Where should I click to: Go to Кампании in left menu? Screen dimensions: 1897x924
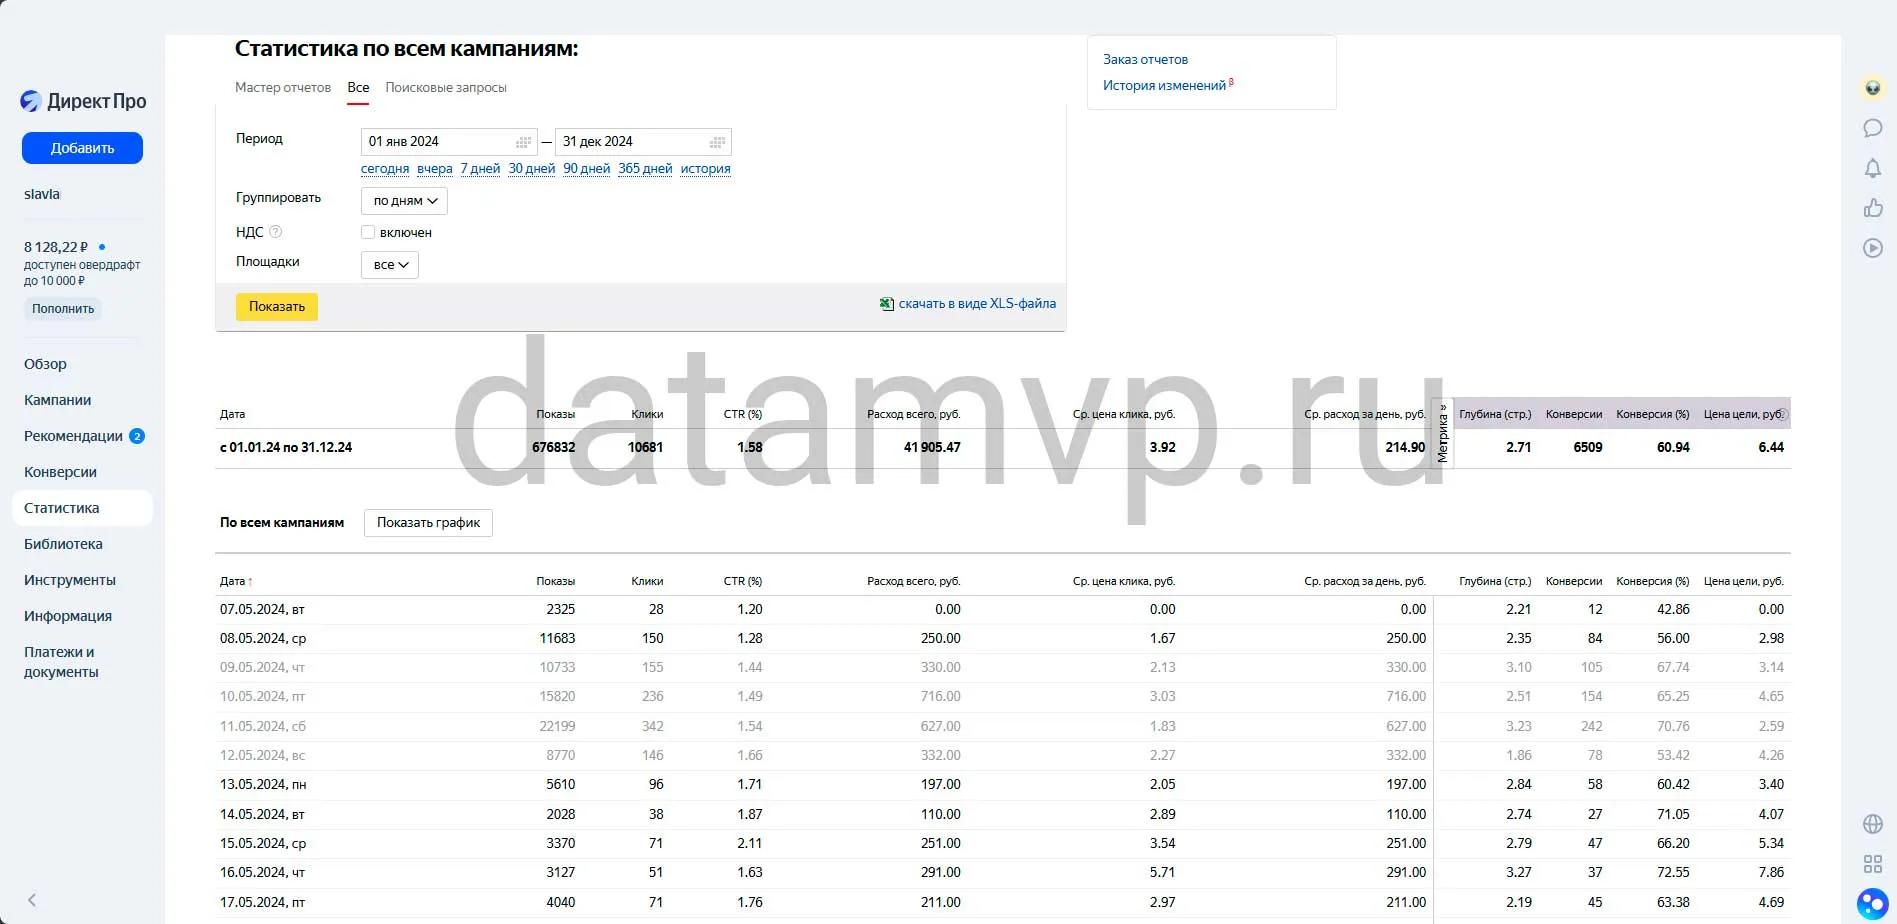58,400
